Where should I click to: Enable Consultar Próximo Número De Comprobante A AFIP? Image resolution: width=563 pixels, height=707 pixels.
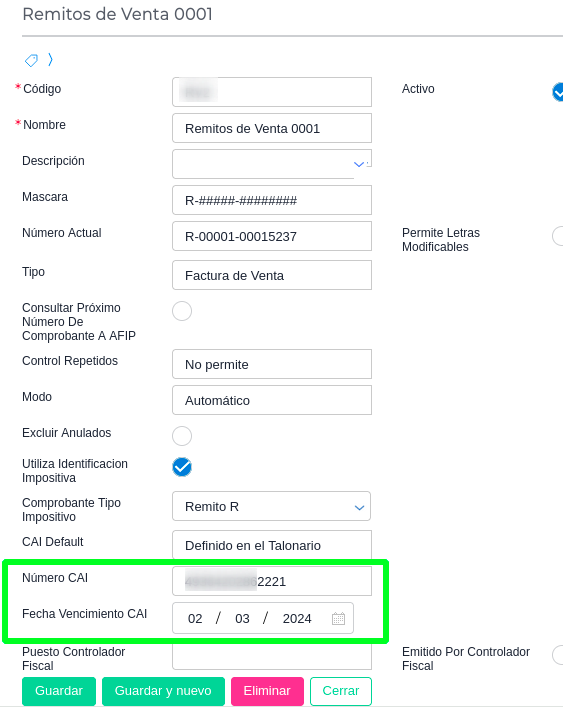coord(182,311)
